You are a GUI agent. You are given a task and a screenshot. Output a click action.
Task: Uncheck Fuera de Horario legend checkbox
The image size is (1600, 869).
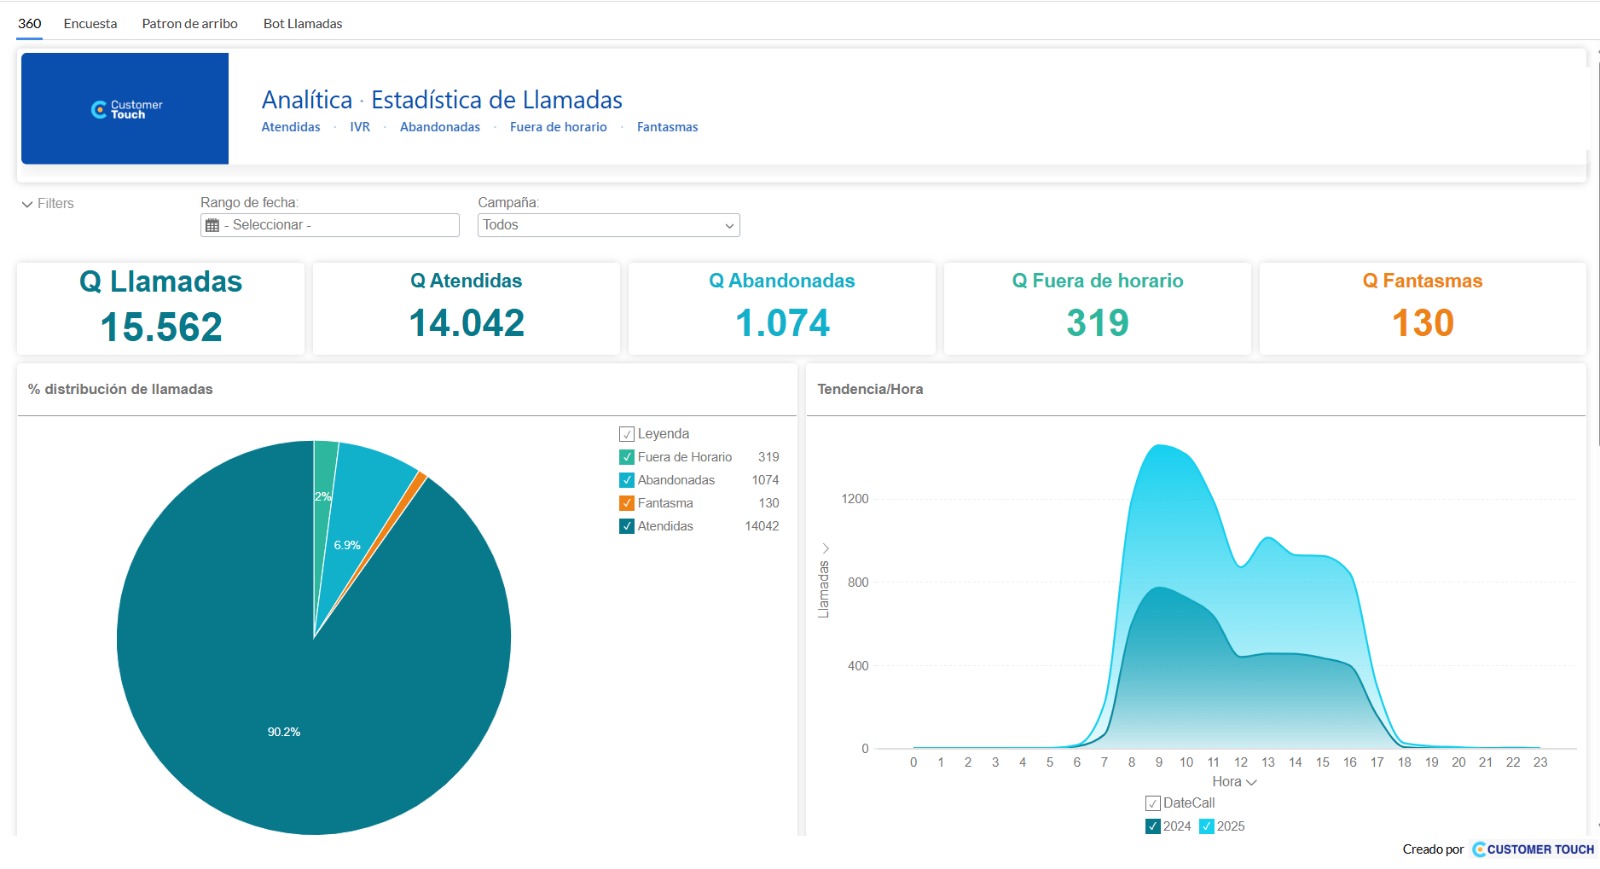pos(627,457)
